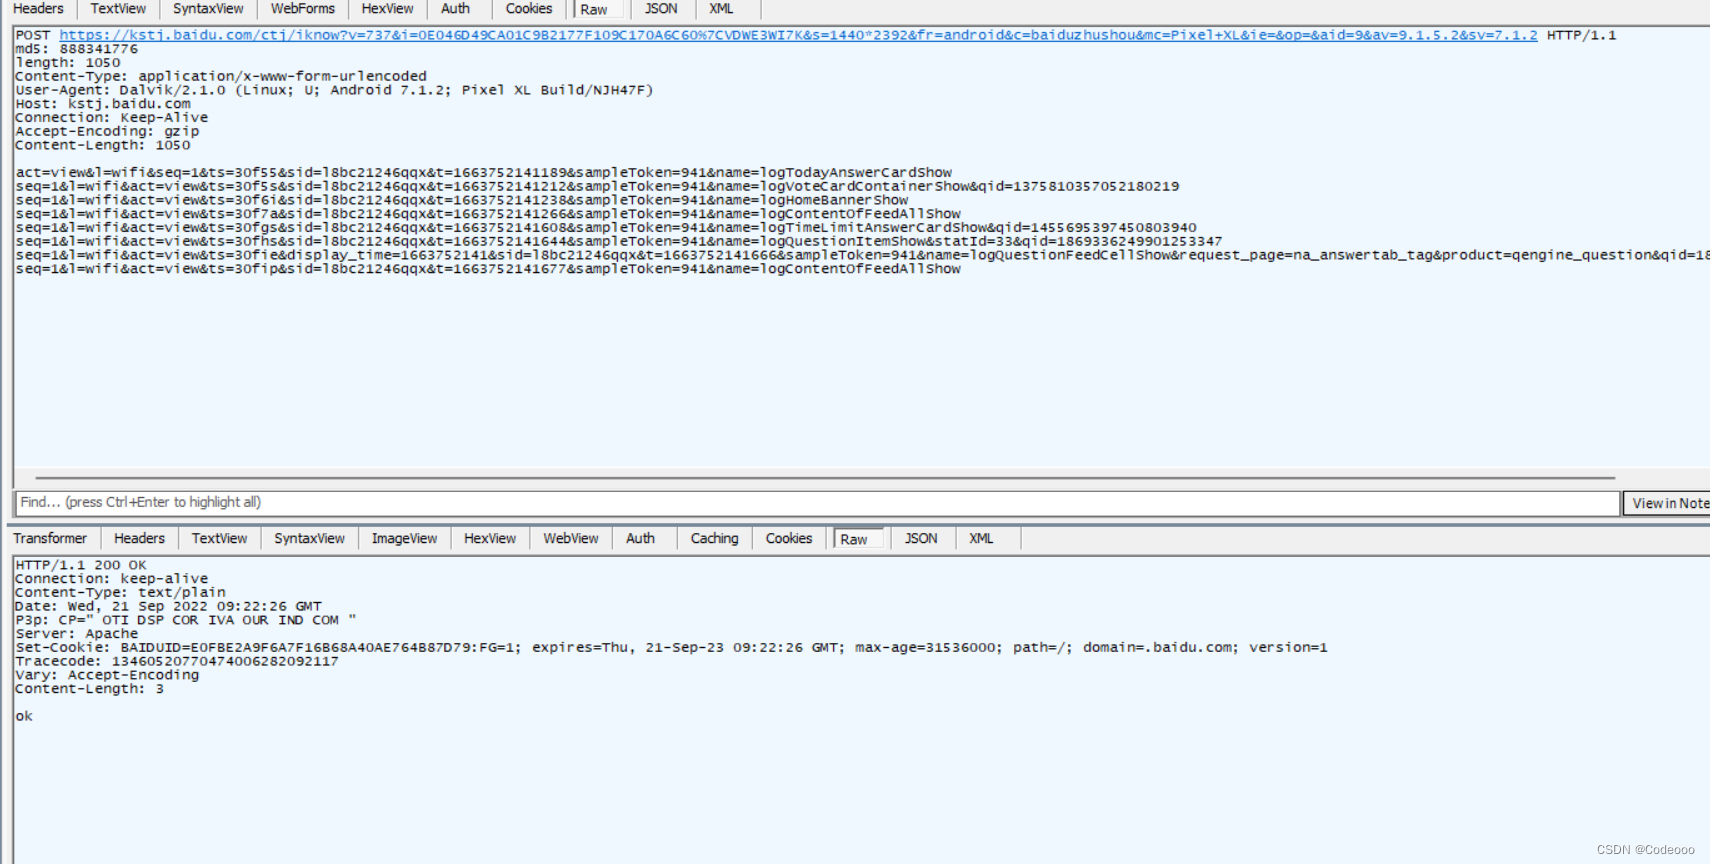
Task: Click the 'Vary: Accept-Encoding' line
Action: pos(107,676)
